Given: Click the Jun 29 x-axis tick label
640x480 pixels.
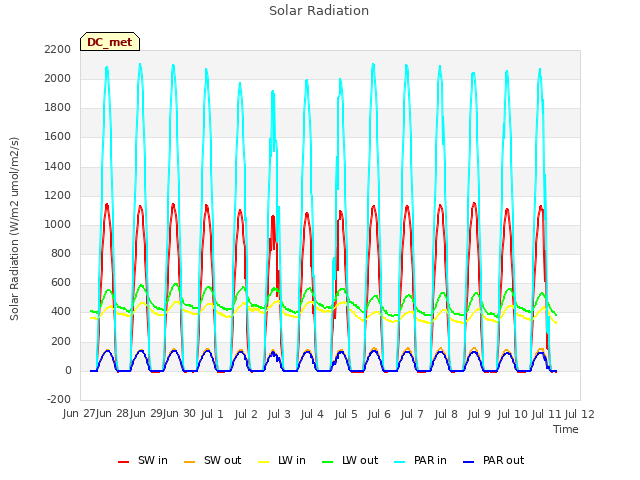Looking at the screenshot, I should 146,414.
